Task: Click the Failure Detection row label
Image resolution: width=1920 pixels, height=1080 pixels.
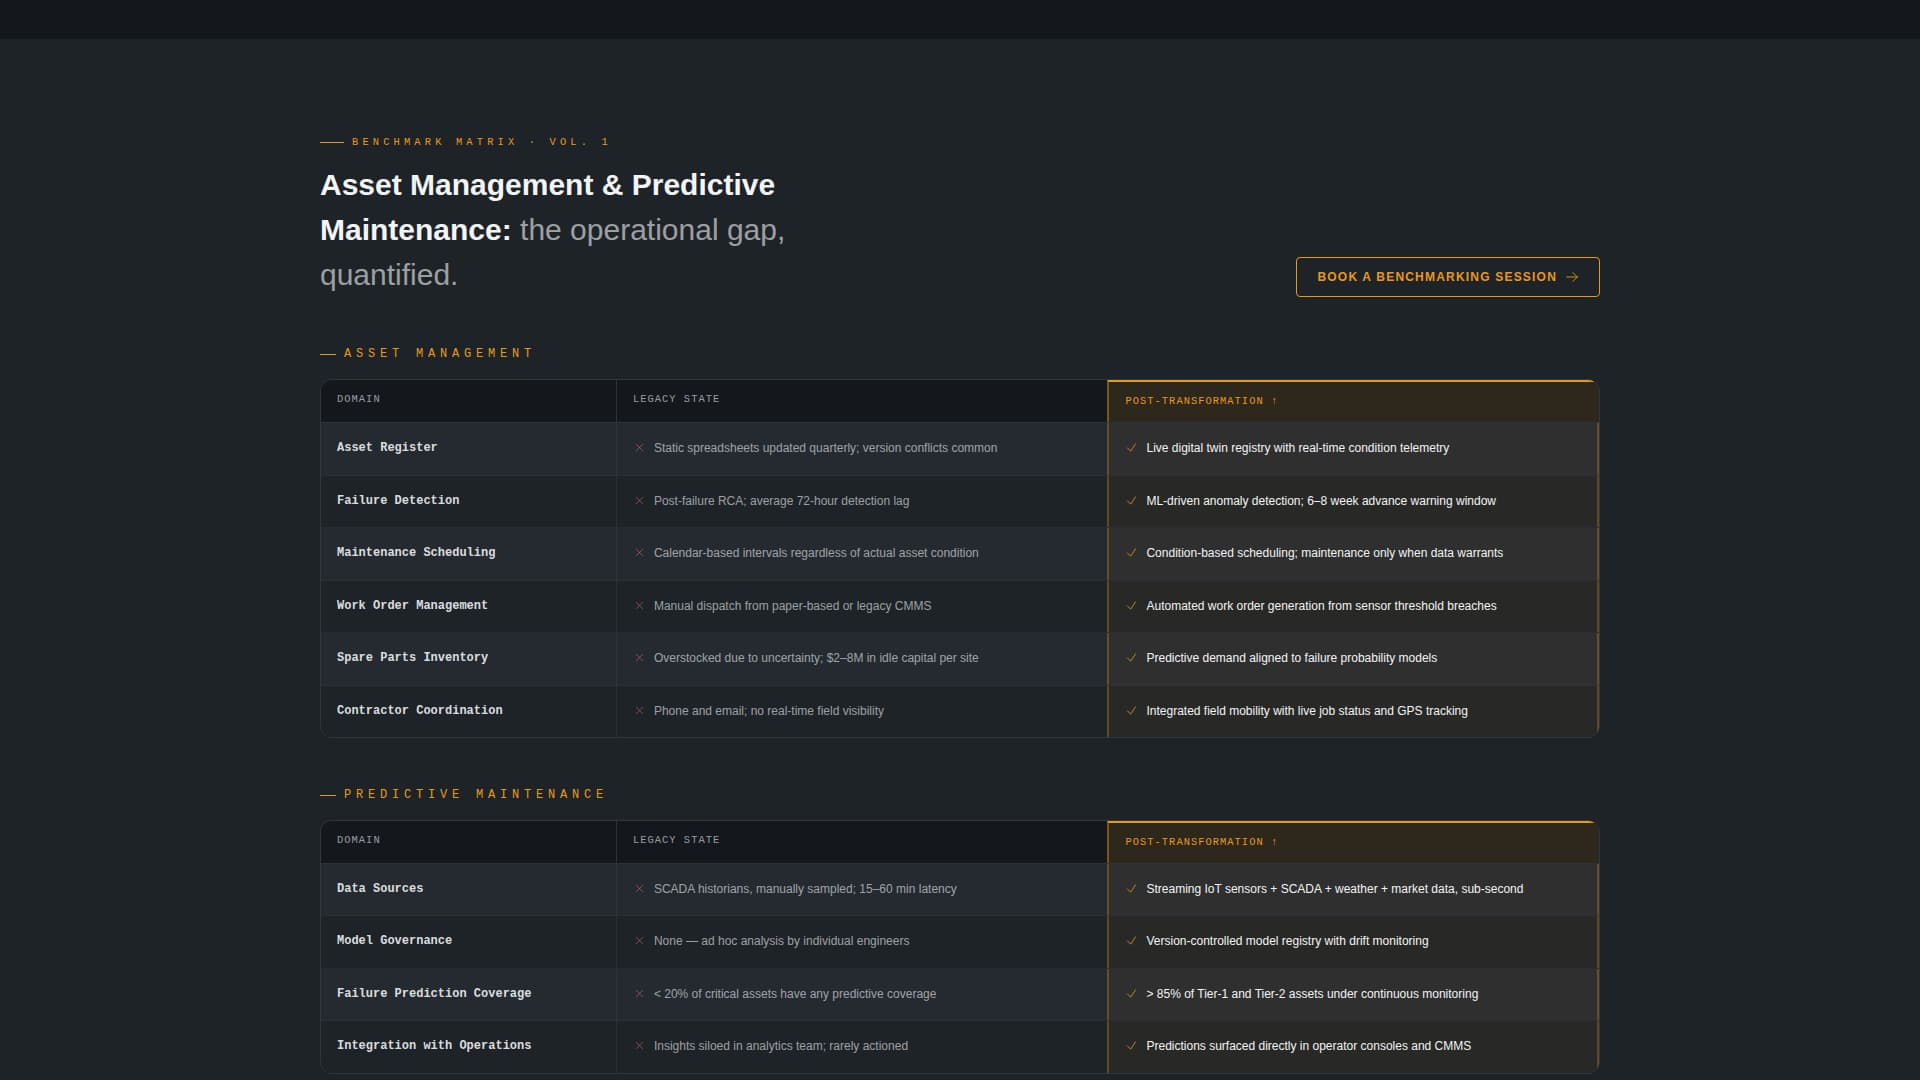Action: pos(398,500)
